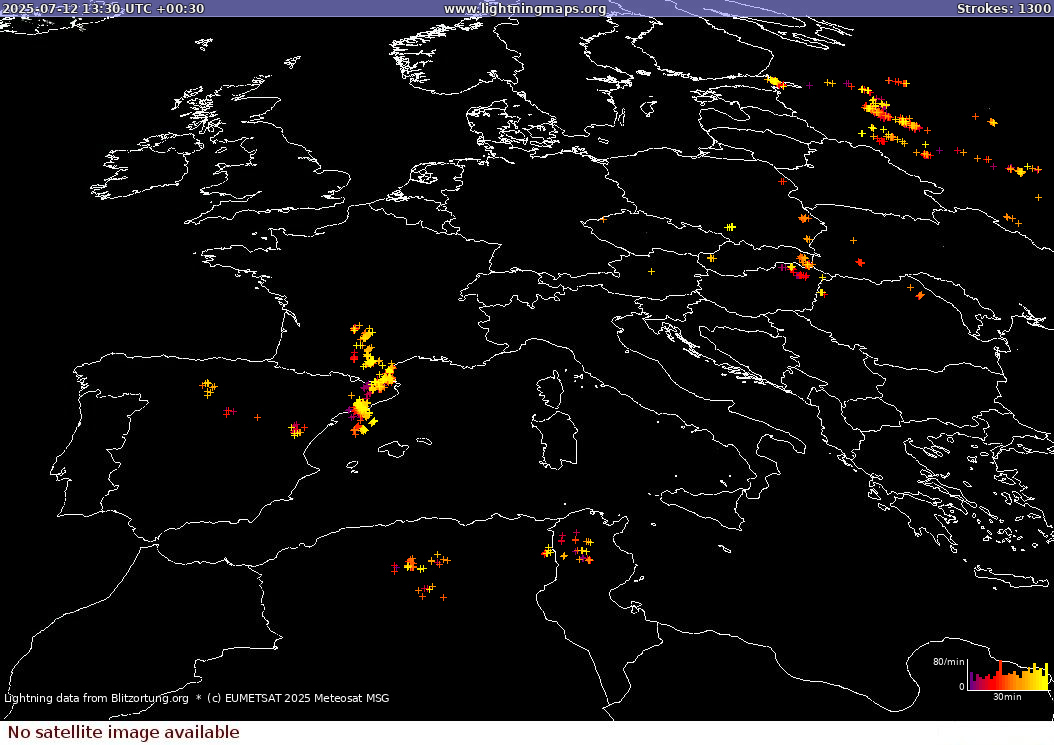Click the island of Sardinia on map
Screen dimensions: 1054x745
558,436
